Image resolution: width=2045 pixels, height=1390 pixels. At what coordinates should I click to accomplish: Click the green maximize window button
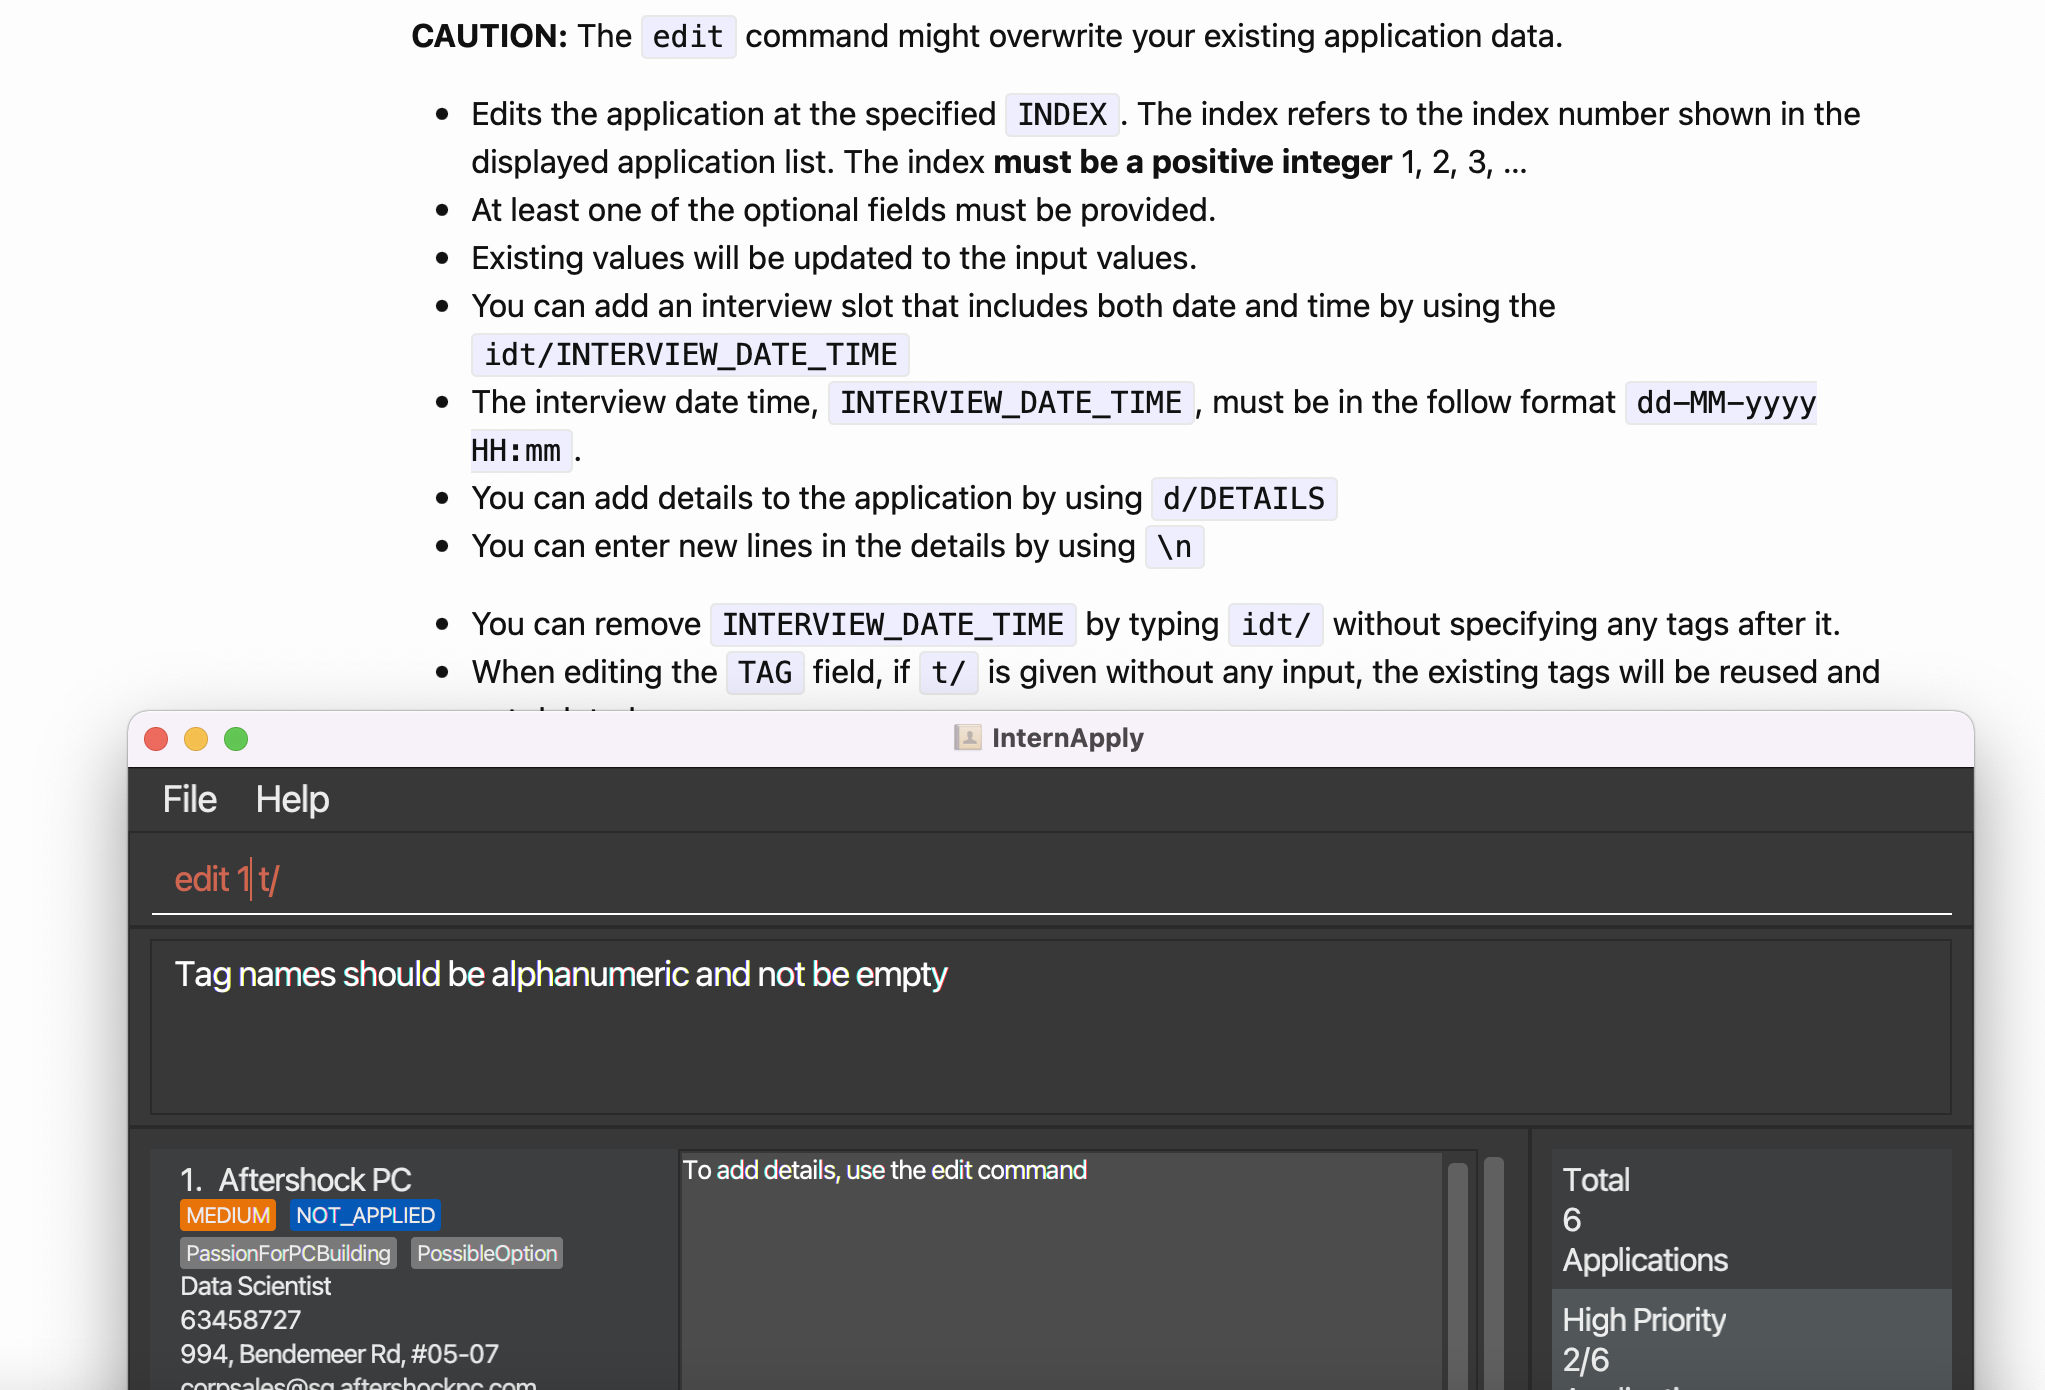pos(236,739)
